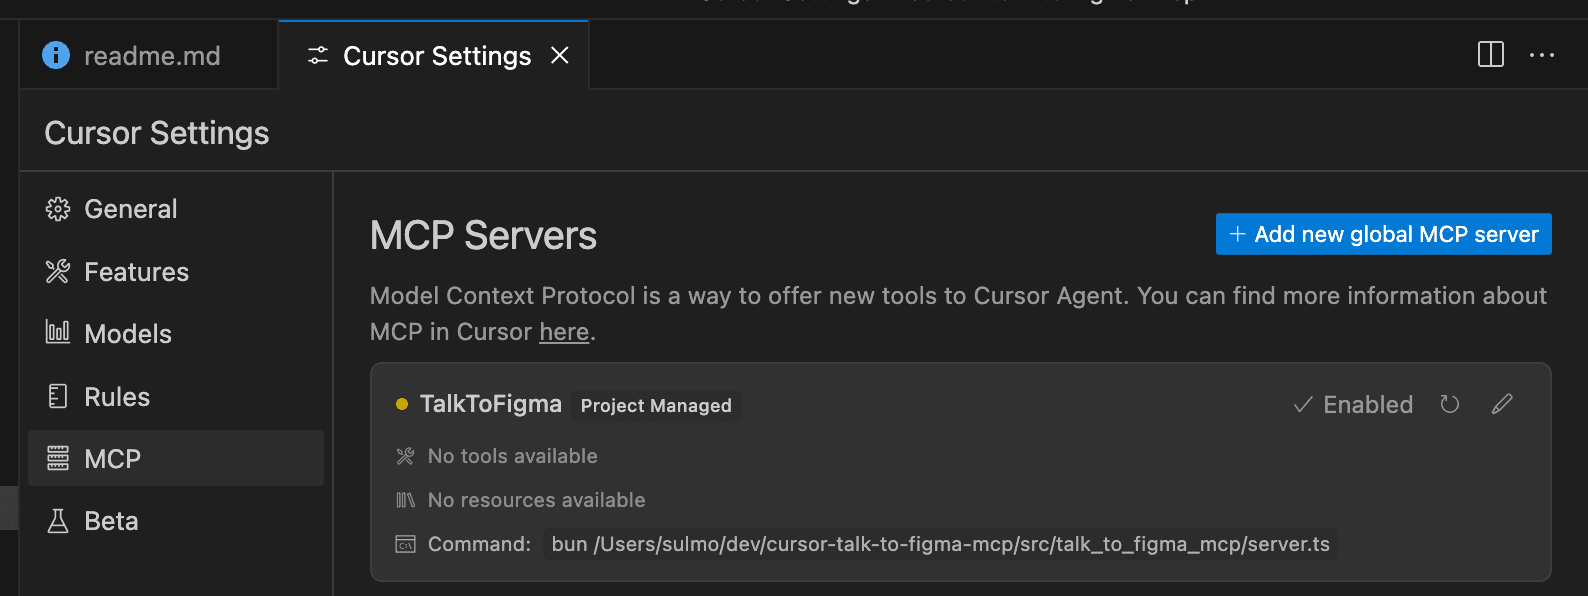Click the General gear icon
This screenshot has width=1588, height=596.
(58, 209)
